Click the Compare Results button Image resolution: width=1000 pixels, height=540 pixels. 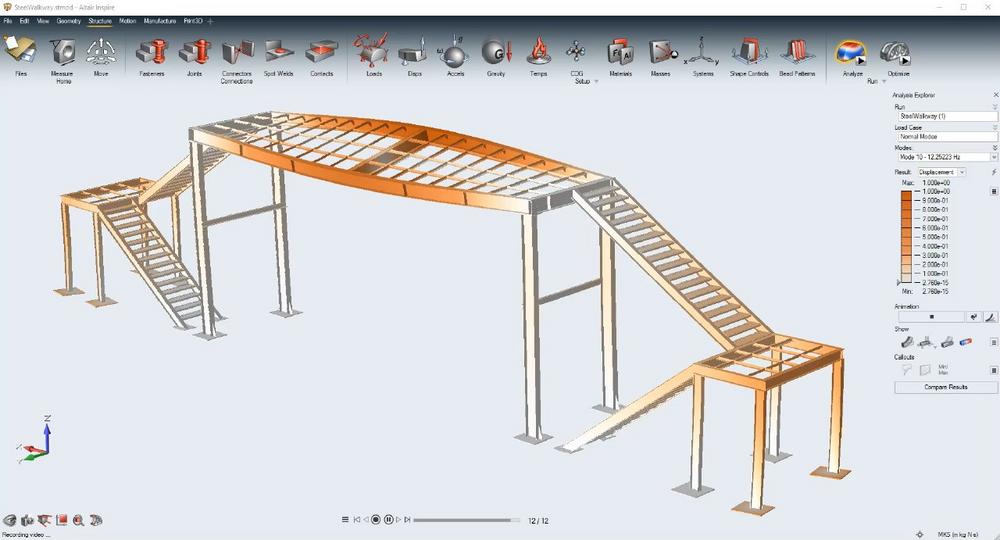(945, 387)
